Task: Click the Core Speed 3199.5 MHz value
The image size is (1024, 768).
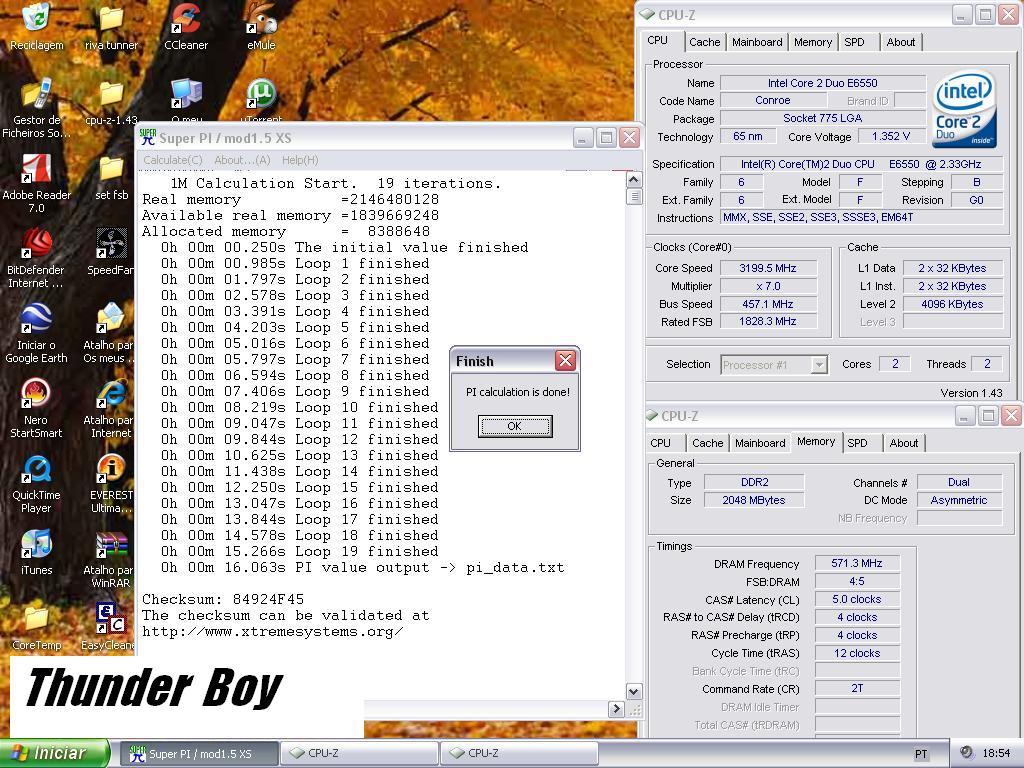Action: pos(768,268)
